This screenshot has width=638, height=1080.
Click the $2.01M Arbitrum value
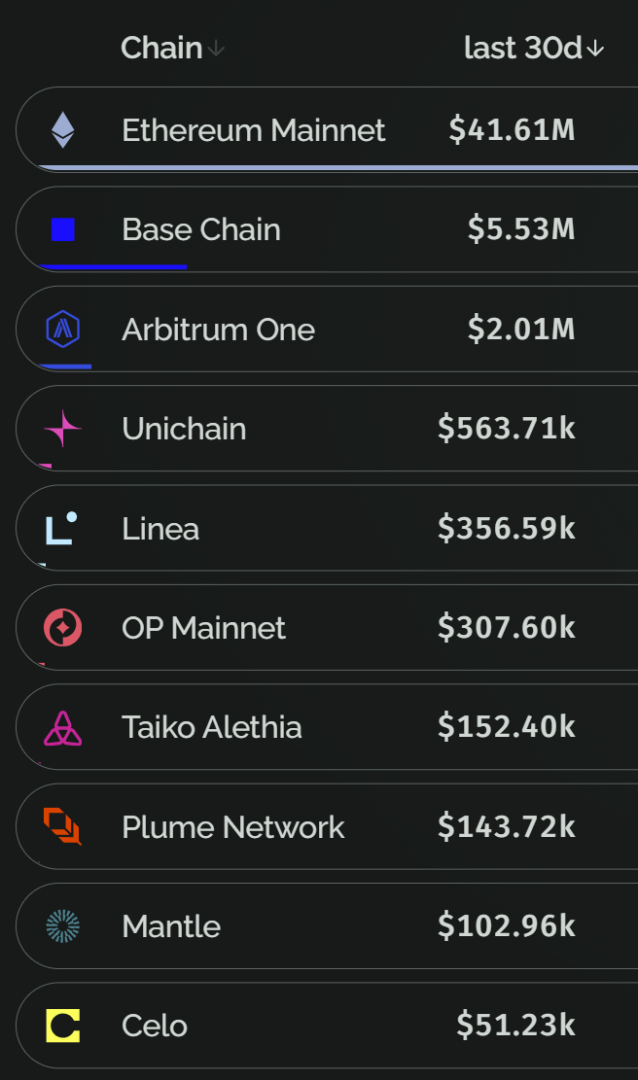[522, 329]
